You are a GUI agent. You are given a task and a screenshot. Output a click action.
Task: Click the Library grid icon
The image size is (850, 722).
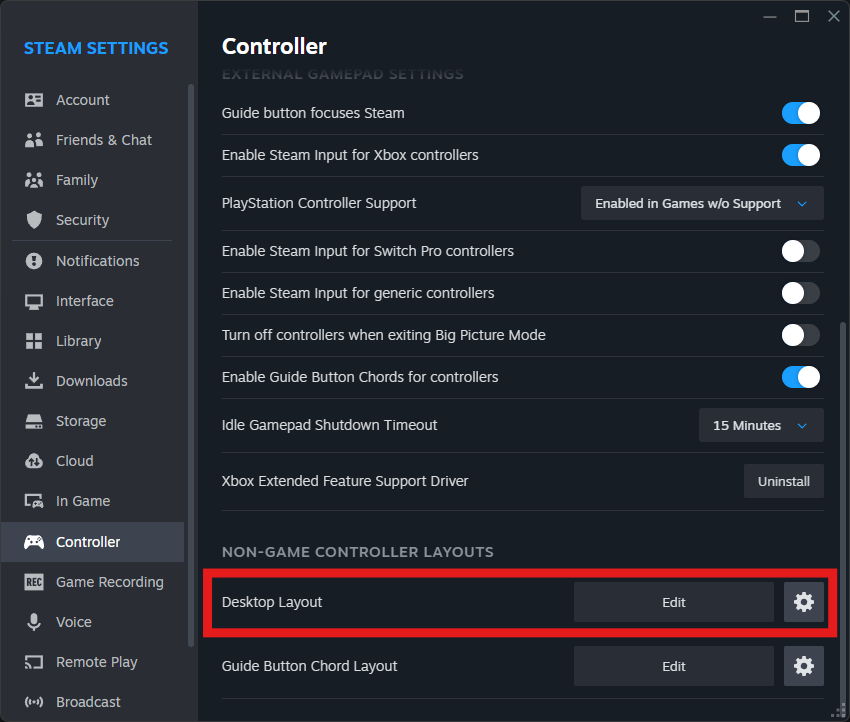pyautogui.click(x=34, y=341)
